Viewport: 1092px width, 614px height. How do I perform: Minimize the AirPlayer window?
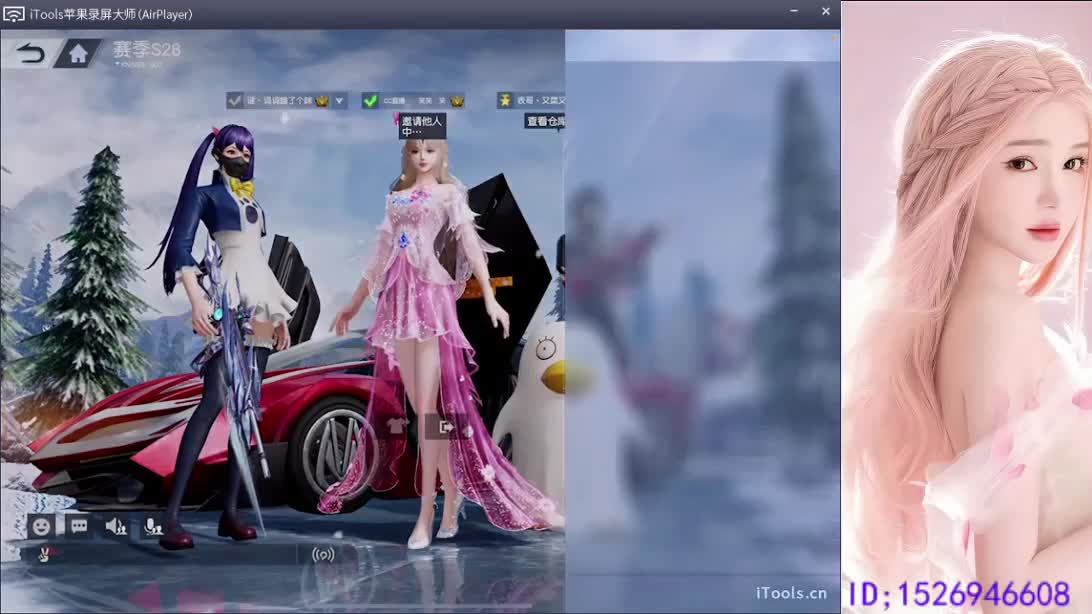(794, 12)
